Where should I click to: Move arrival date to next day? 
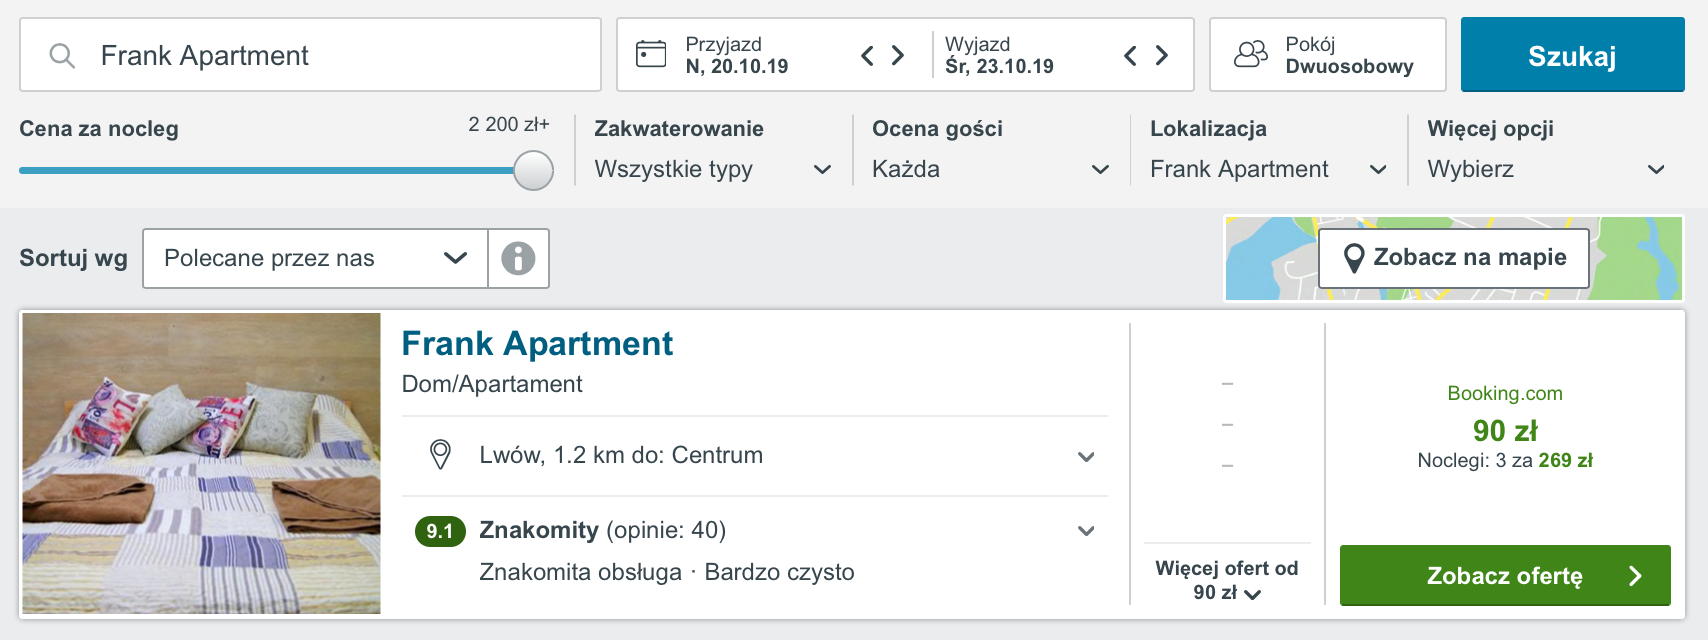click(898, 55)
